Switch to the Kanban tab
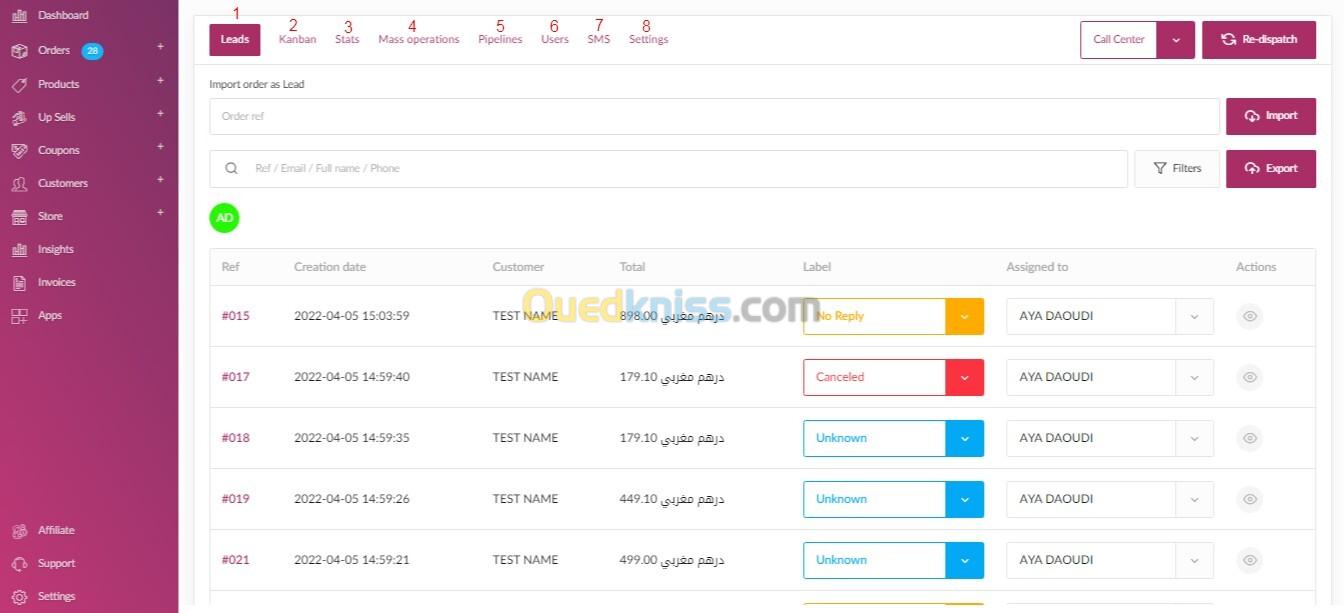Screen dimensions: 1344x613 point(297,40)
